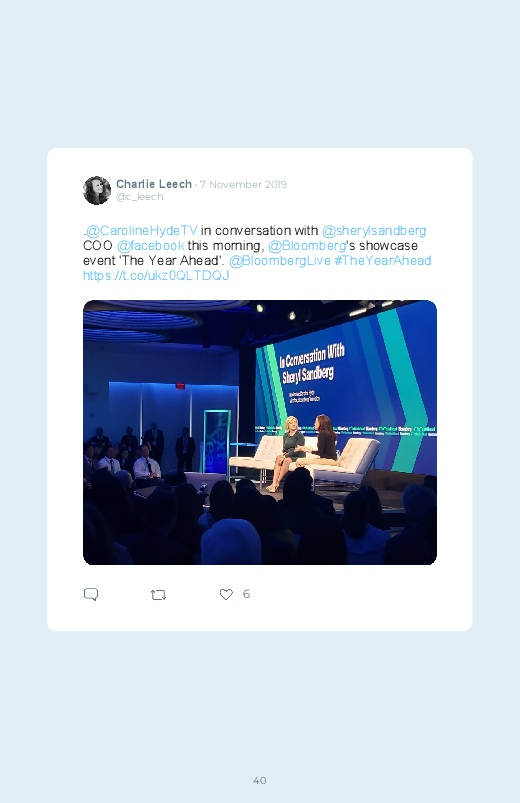
Task: Open the @c_leech handle
Action: [x=139, y=197]
